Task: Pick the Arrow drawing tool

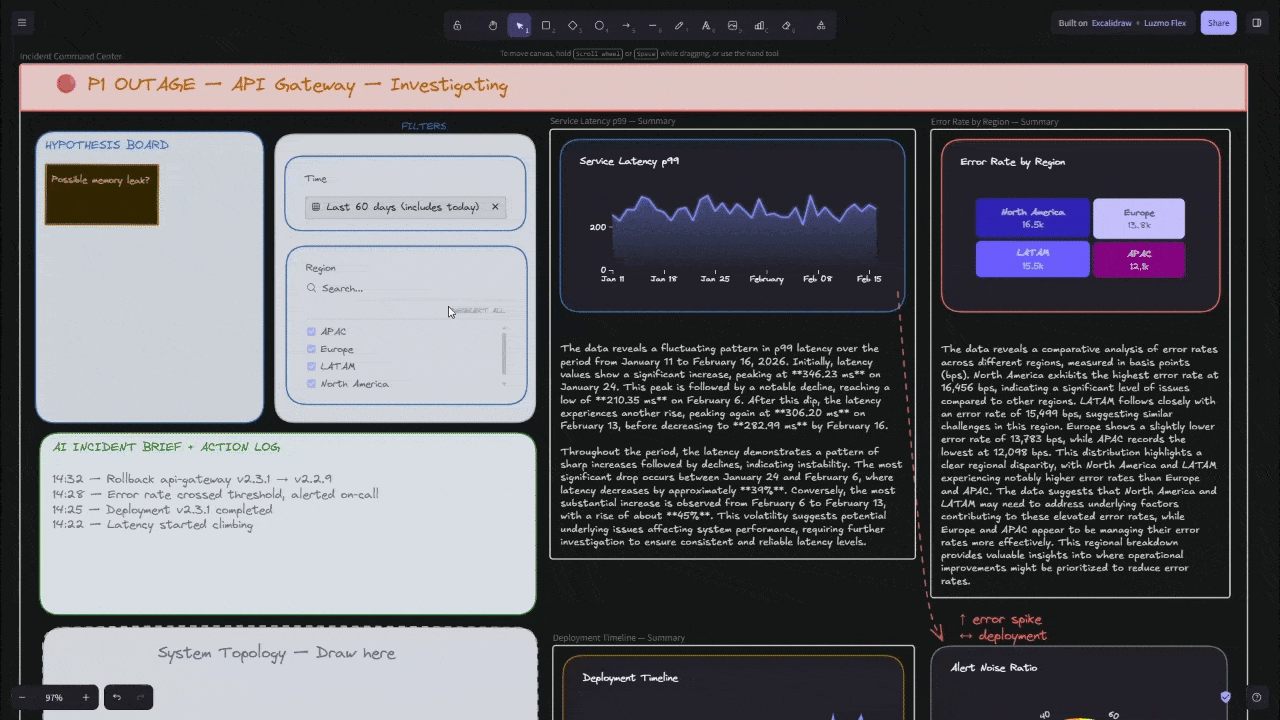Action: tap(626, 25)
